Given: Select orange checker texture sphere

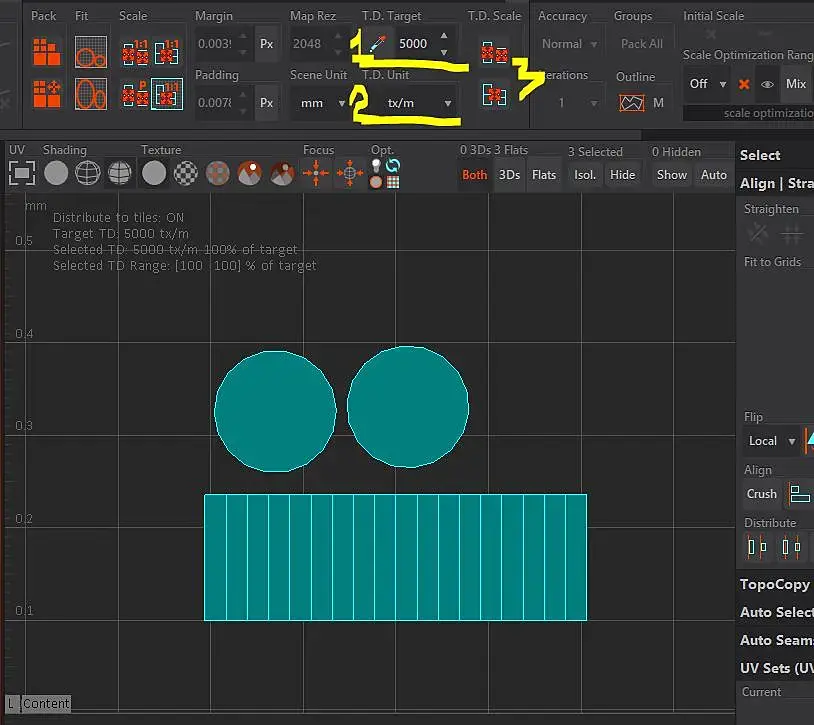Looking at the screenshot, I should 218,173.
